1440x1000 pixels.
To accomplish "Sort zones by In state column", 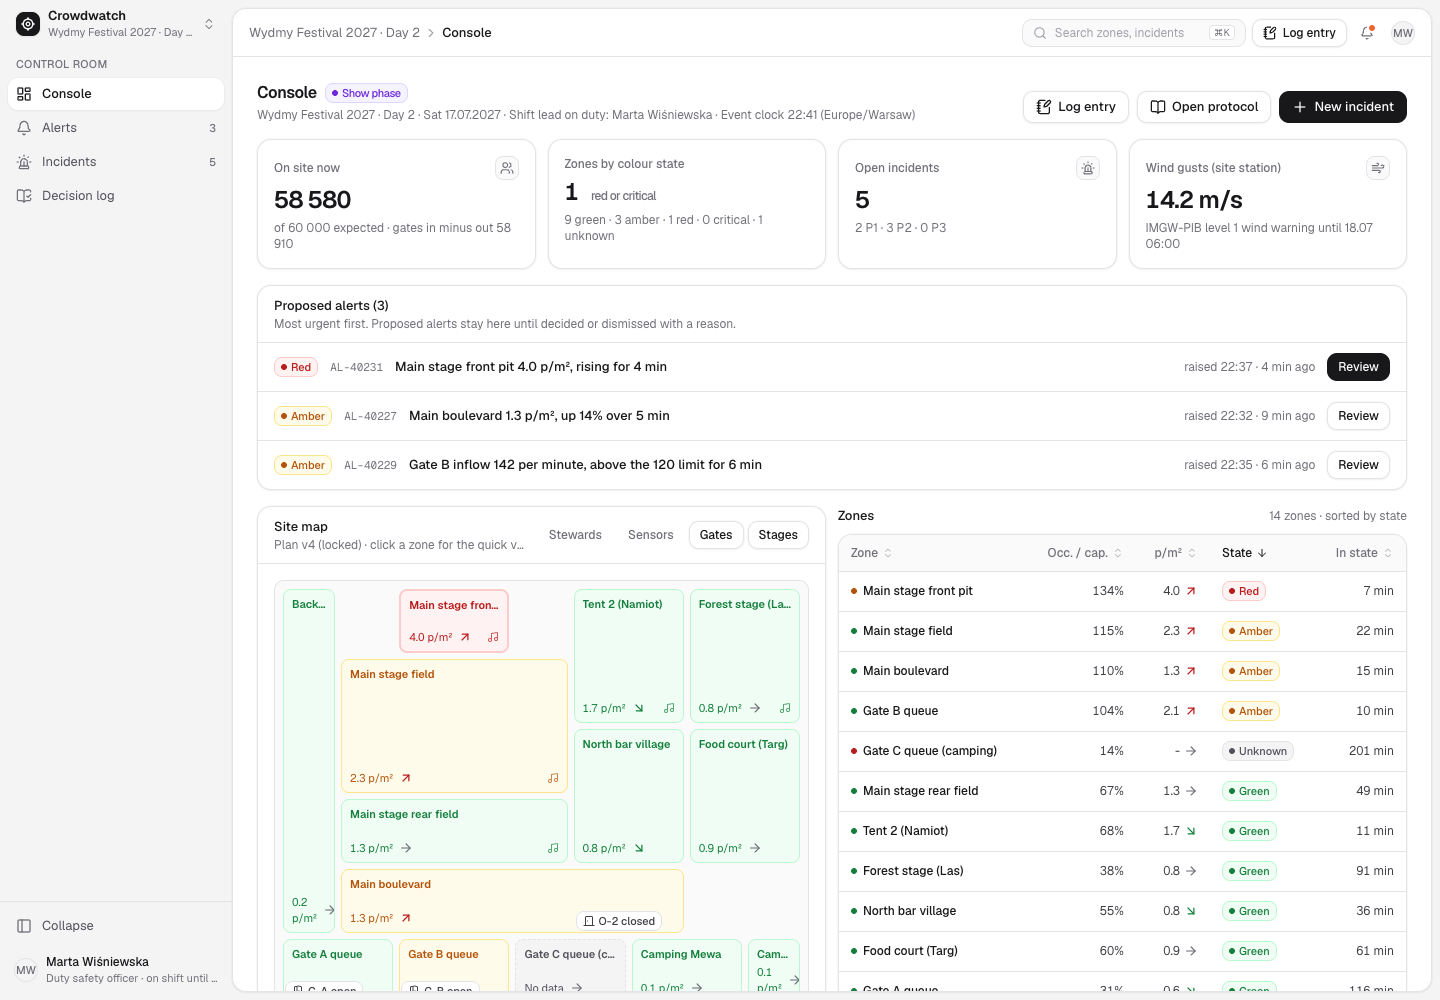I will (x=1364, y=553).
